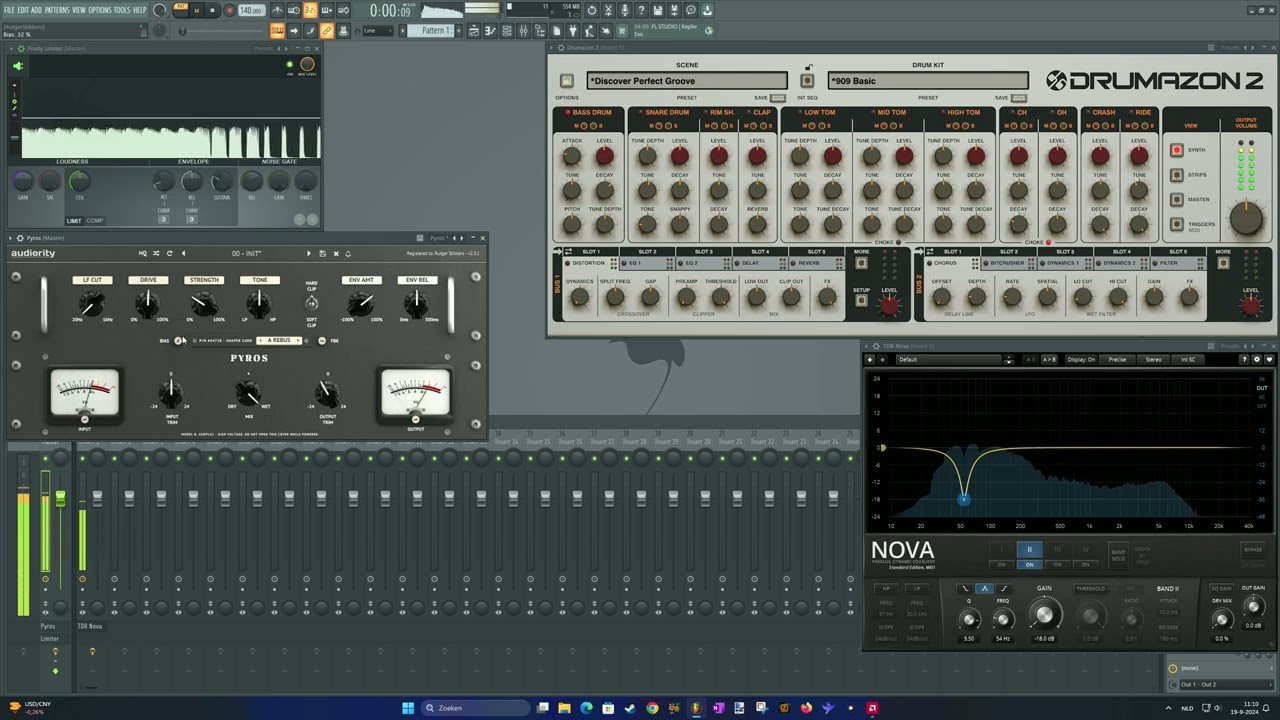Select the bell filter shape icon in Nova
The image size is (1280, 720).
pos(984,589)
